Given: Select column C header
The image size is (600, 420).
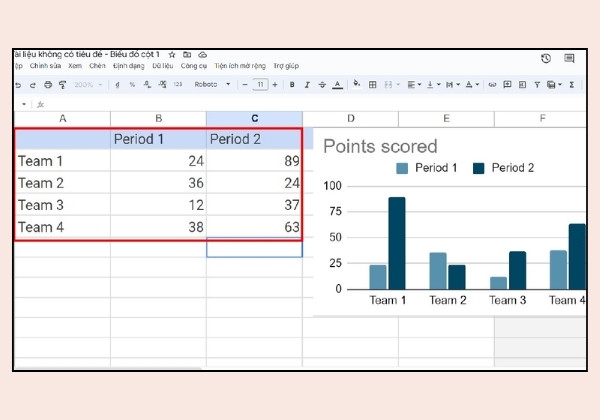Looking at the screenshot, I should coord(254,119).
